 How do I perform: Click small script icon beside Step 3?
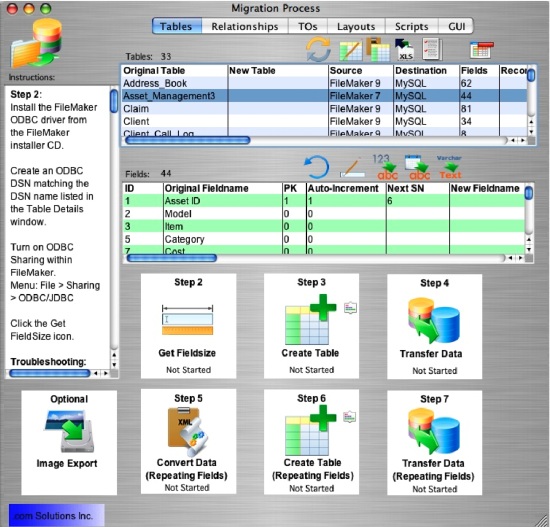point(350,308)
